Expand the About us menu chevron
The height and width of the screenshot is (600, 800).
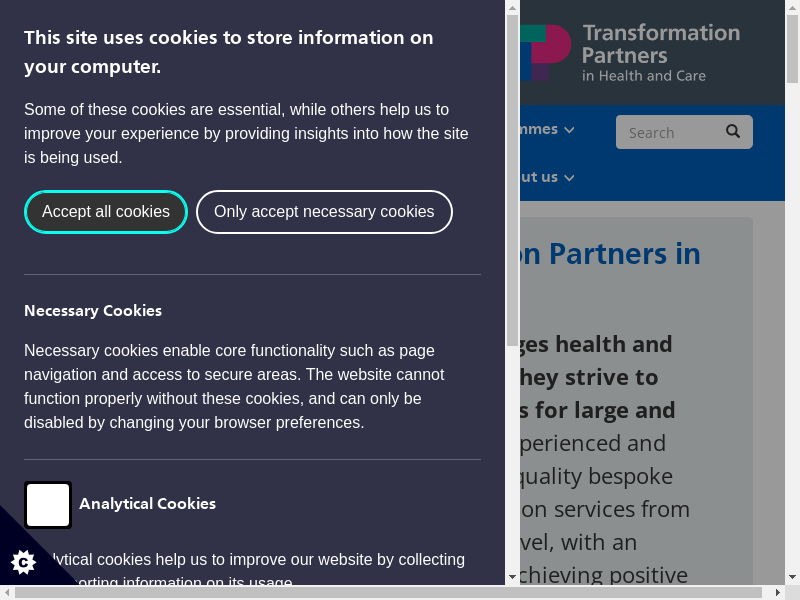pyautogui.click(x=569, y=178)
